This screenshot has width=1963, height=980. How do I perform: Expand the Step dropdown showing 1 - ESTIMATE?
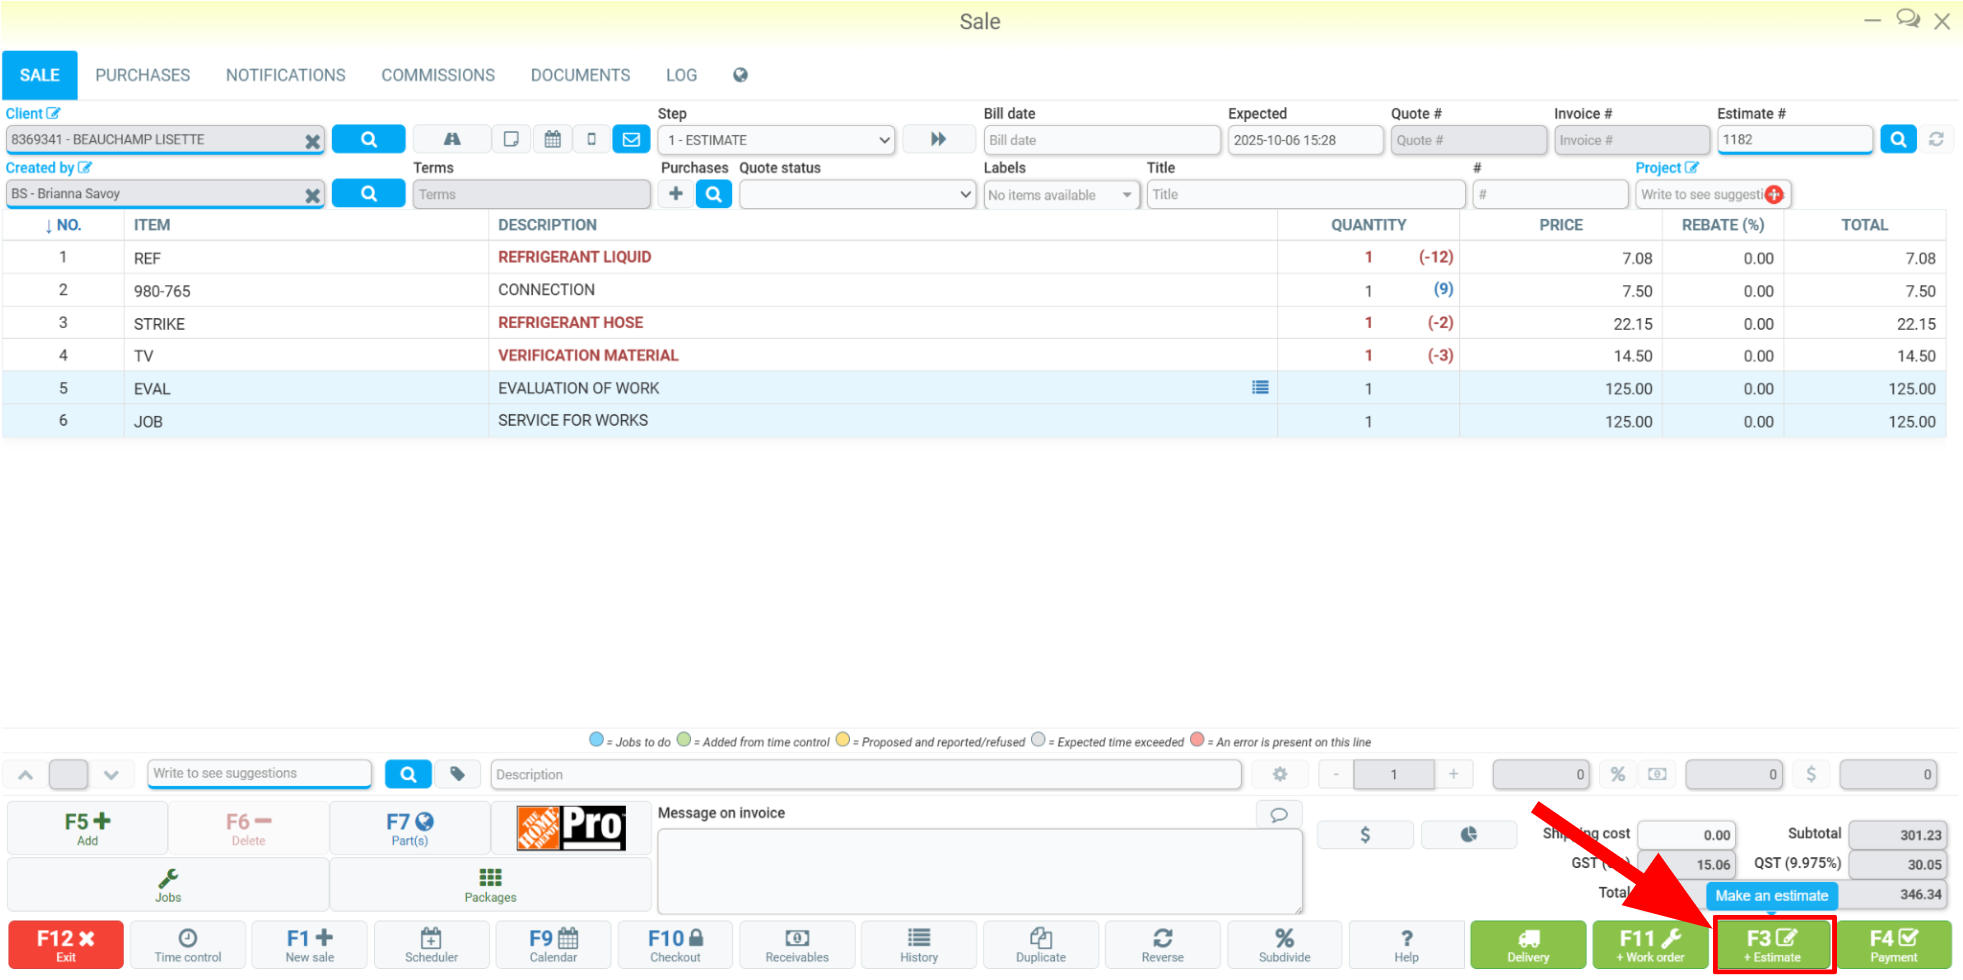(776, 140)
